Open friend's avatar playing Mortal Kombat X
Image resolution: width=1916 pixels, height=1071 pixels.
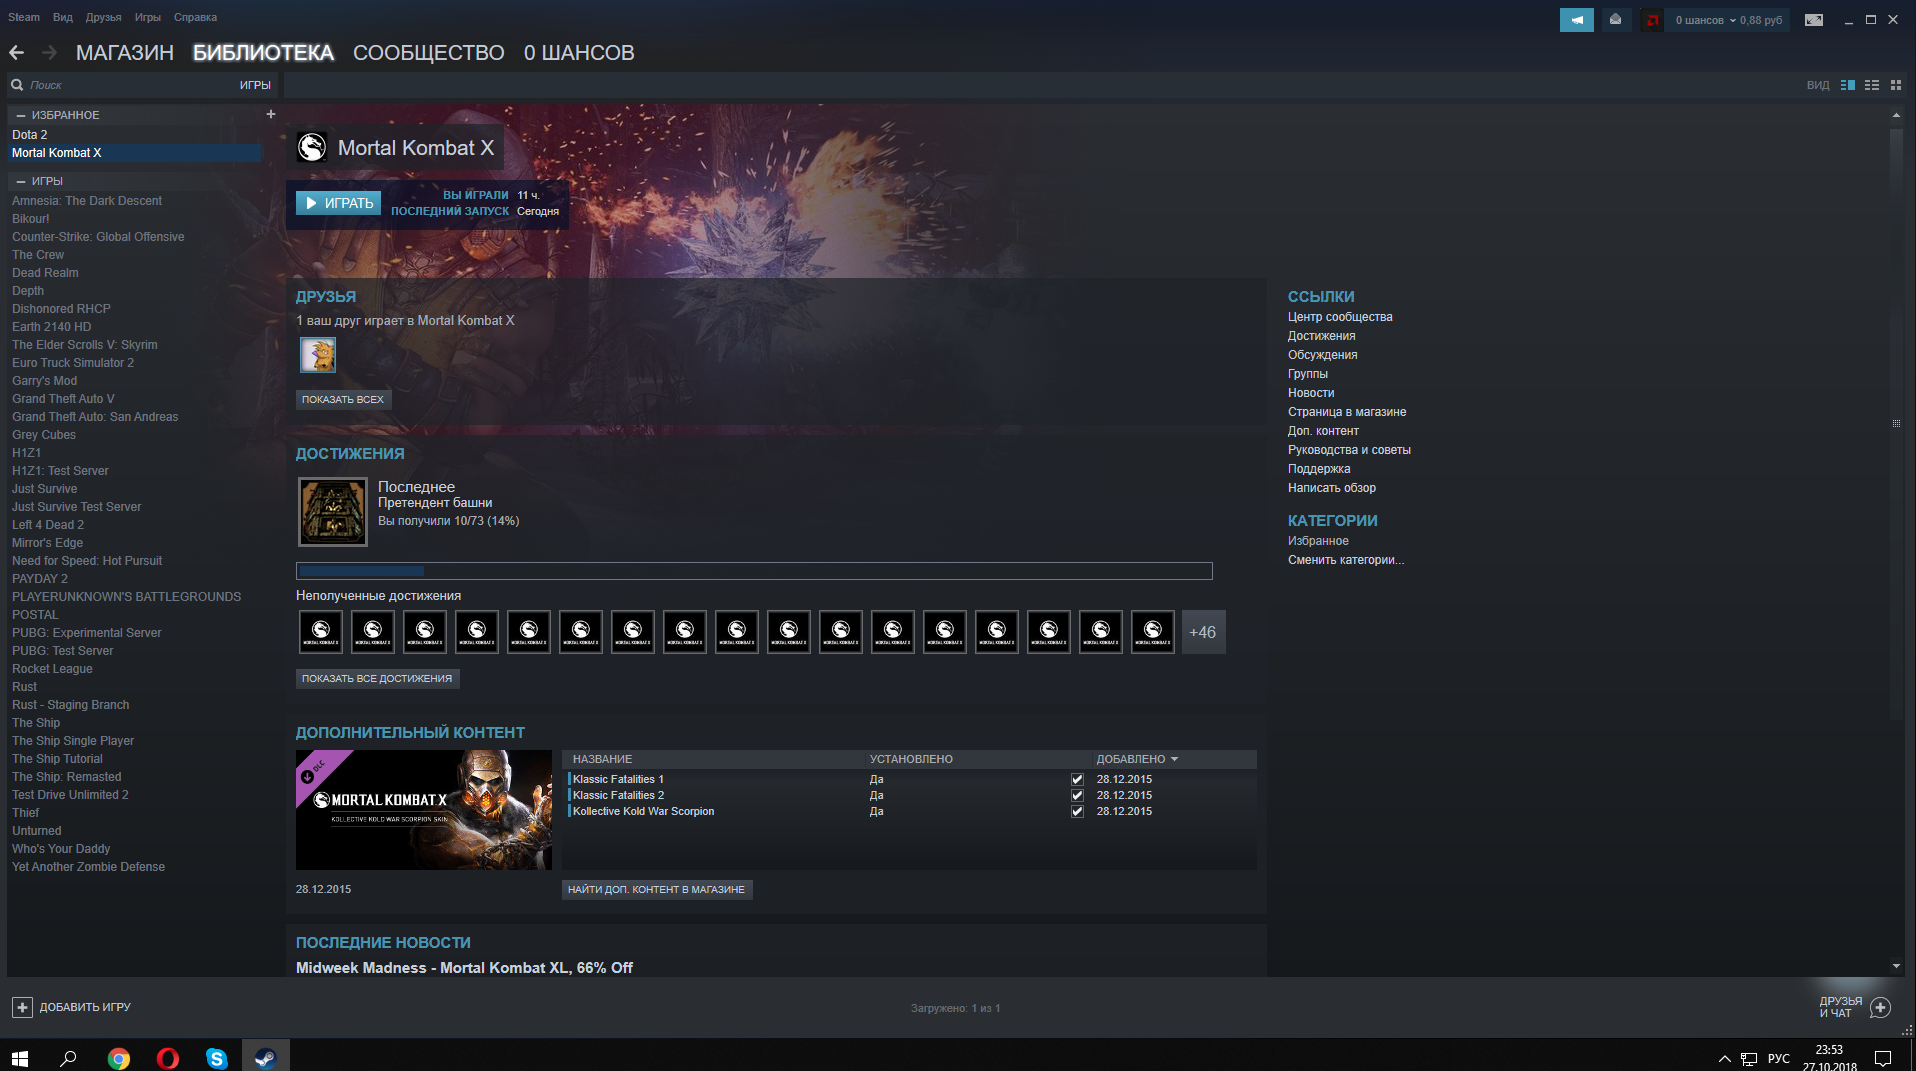pyautogui.click(x=318, y=355)
